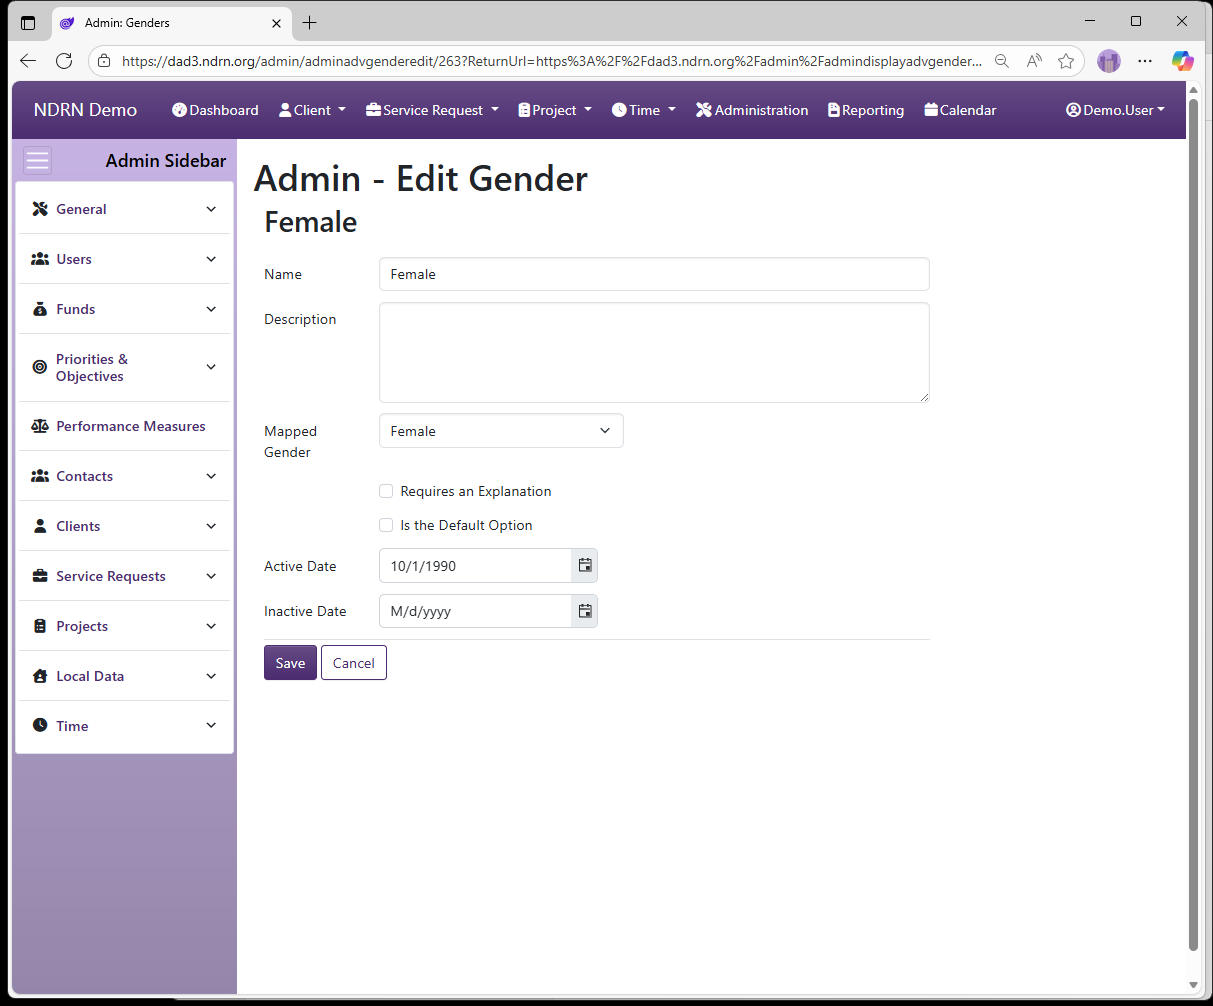View site information lock icon

[104, 61]
